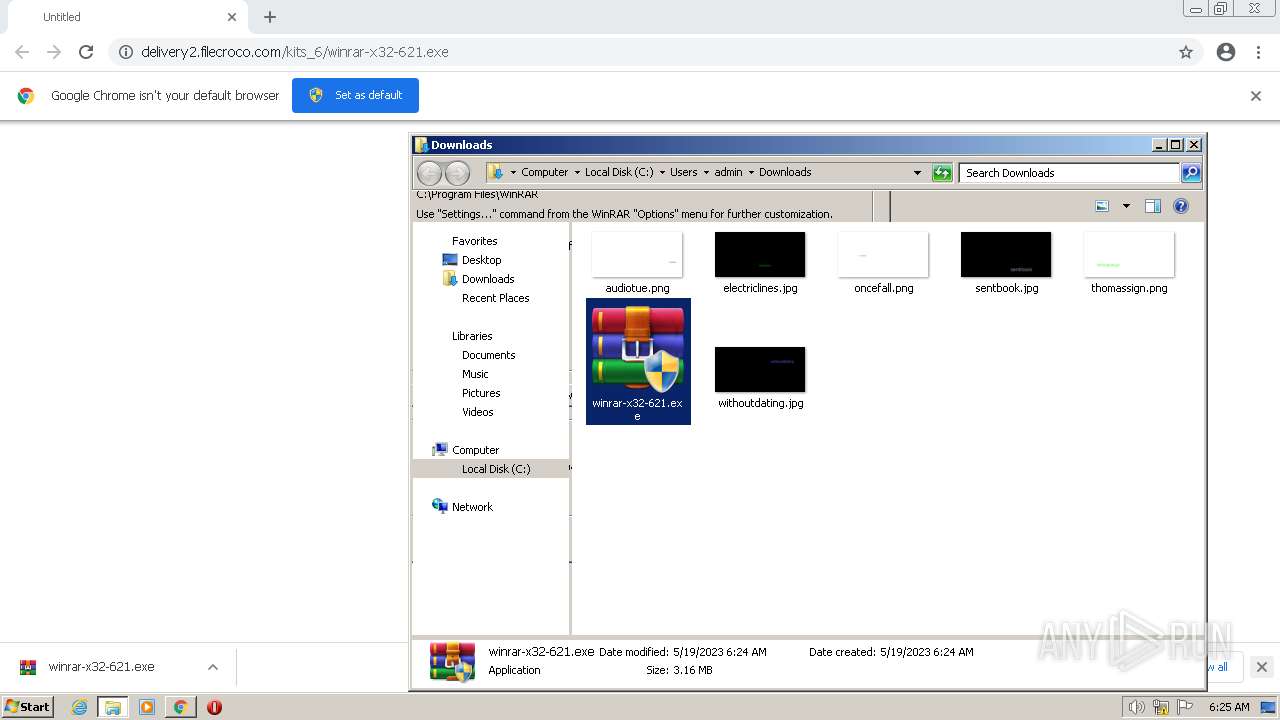Open downloaded winrar-x32-621.exe in the download shelf
This screenshot has height=720, width=1280.
[x=100, y=667]
